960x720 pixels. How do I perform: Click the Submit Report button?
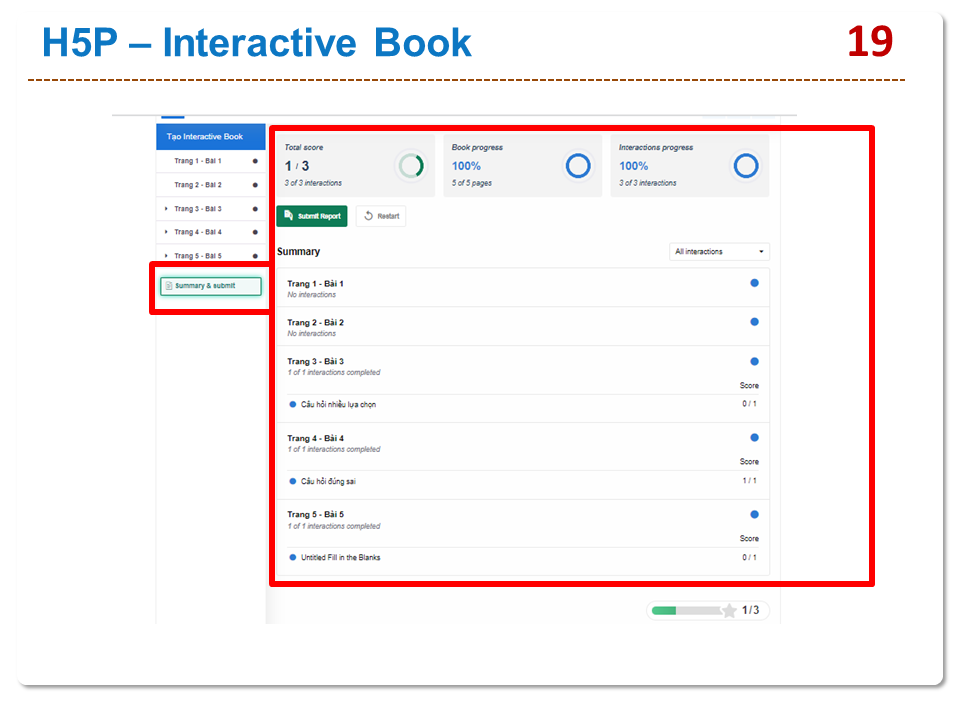(x=312, y=216)
